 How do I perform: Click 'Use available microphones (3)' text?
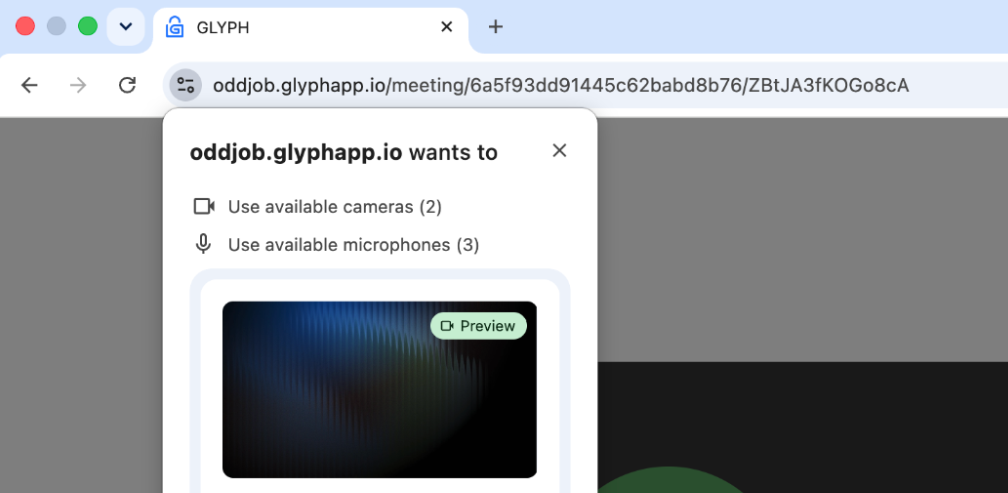point(354,245)
